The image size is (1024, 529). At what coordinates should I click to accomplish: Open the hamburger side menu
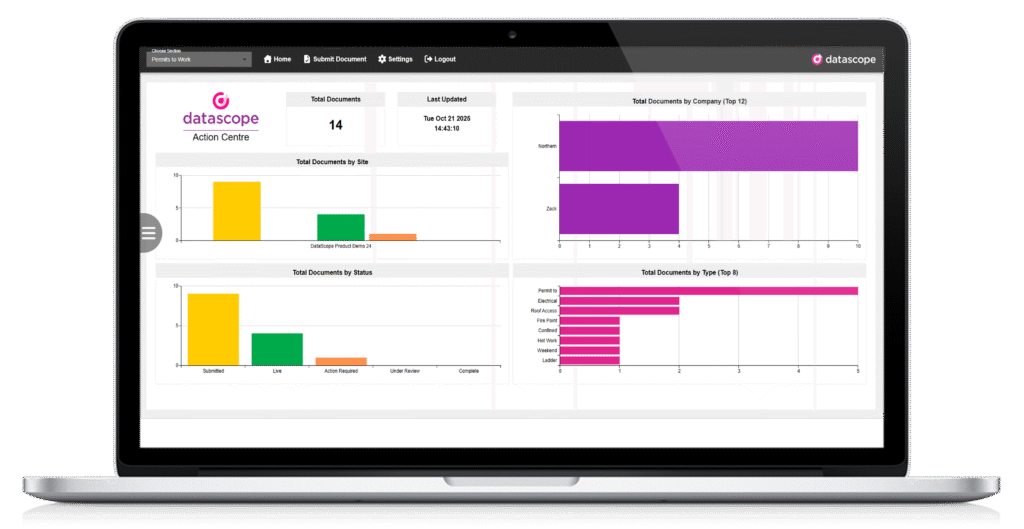pyautogui.click(x=149, y=233)
